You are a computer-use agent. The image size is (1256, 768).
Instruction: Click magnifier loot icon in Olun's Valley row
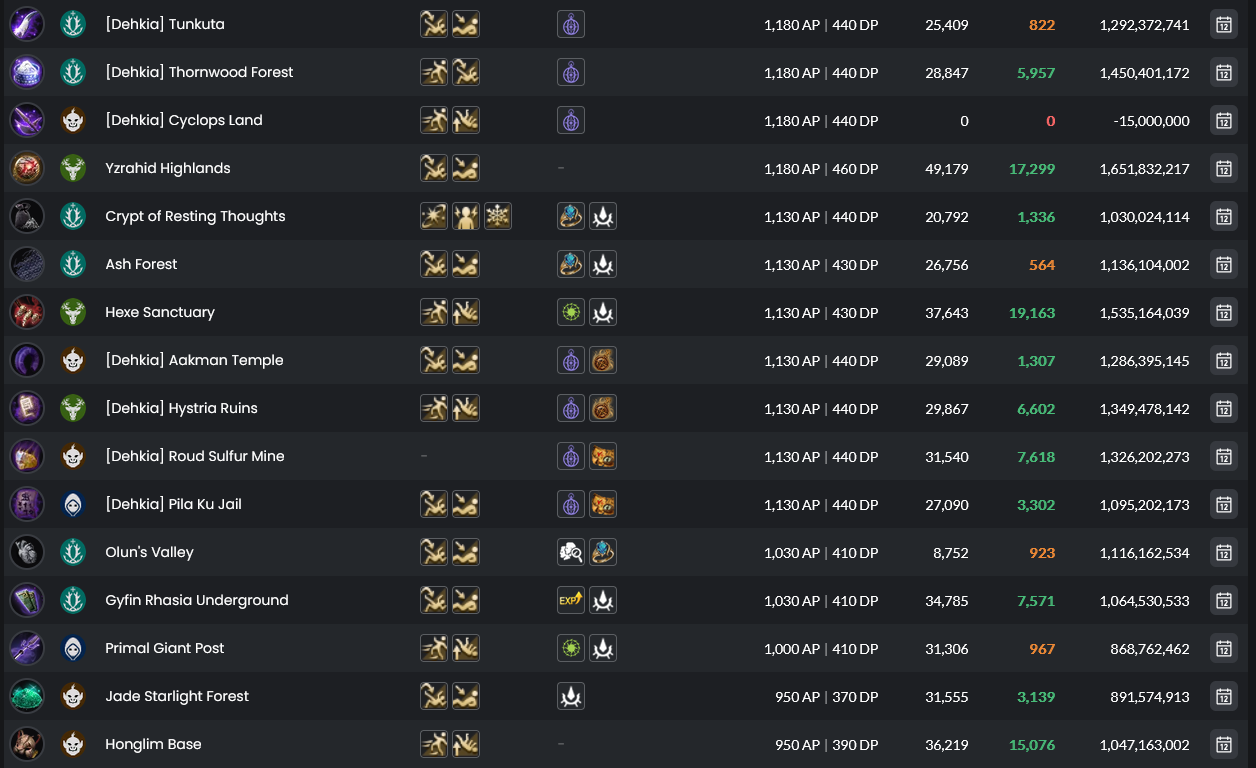(571, 552)
